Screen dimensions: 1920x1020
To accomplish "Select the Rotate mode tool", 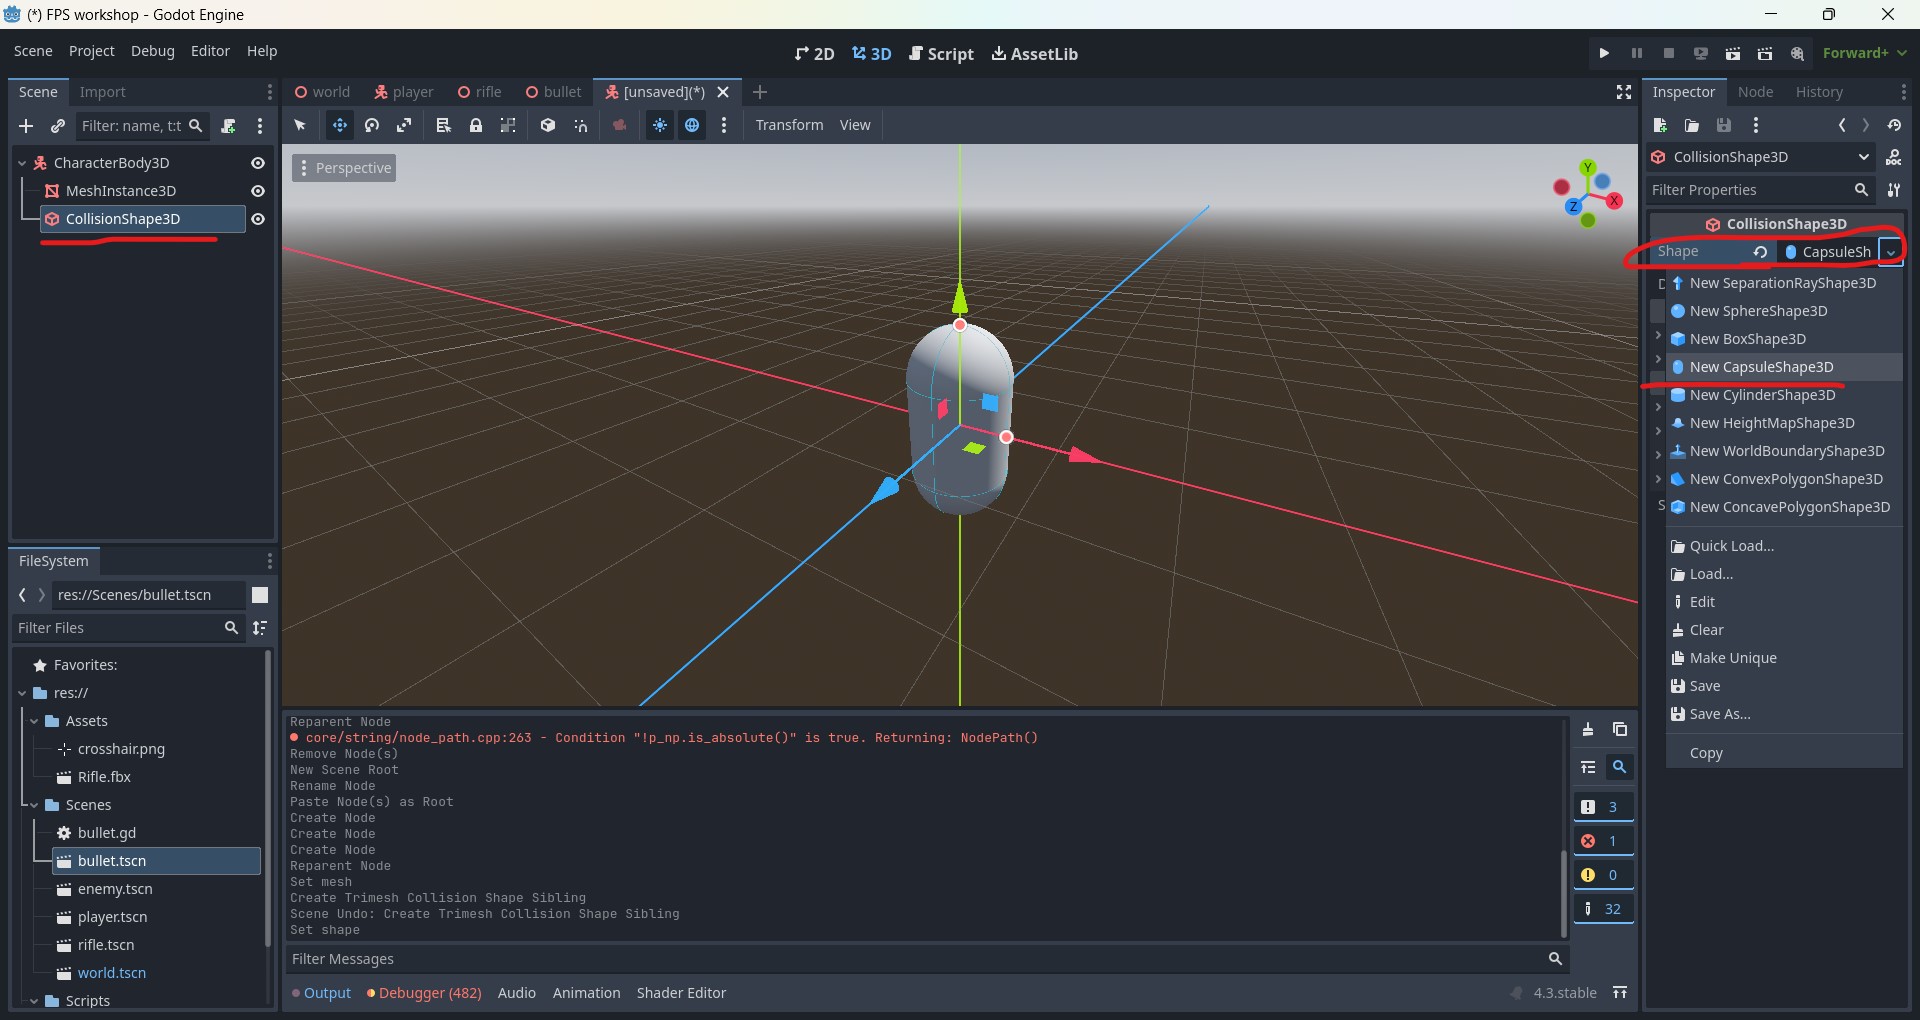I will (372, 125).
